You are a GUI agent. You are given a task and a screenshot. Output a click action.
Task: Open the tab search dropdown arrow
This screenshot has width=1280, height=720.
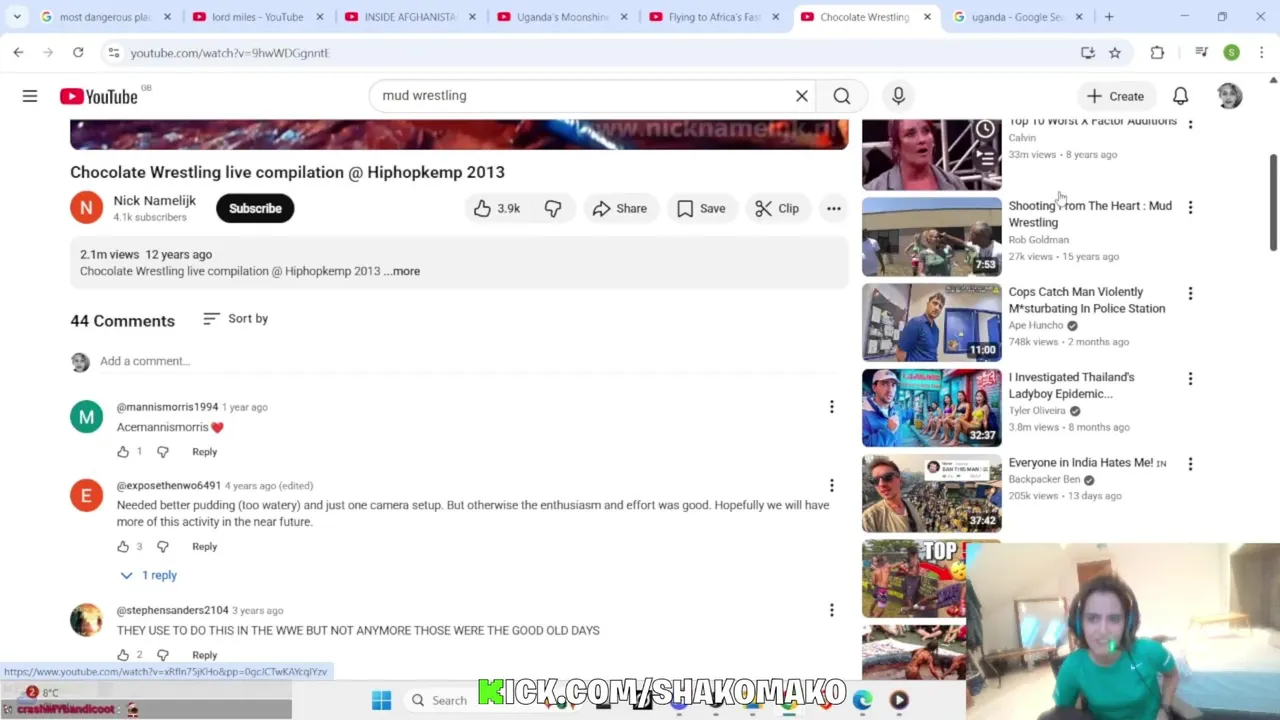click(17, 17)
